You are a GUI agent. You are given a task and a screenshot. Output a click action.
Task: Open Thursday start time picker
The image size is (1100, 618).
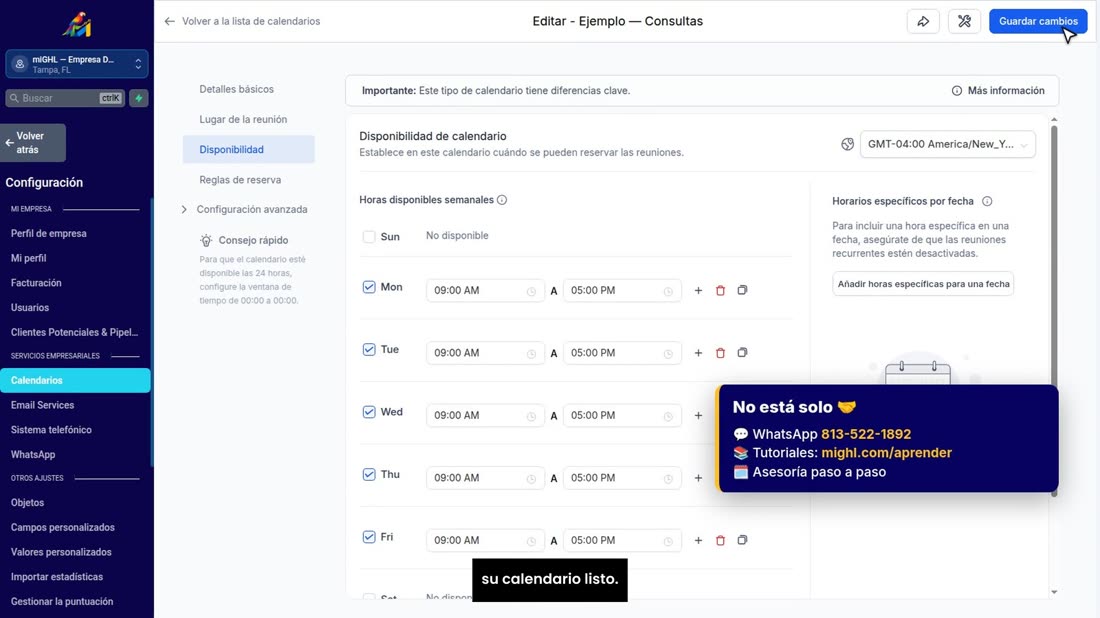coord(485,478)
